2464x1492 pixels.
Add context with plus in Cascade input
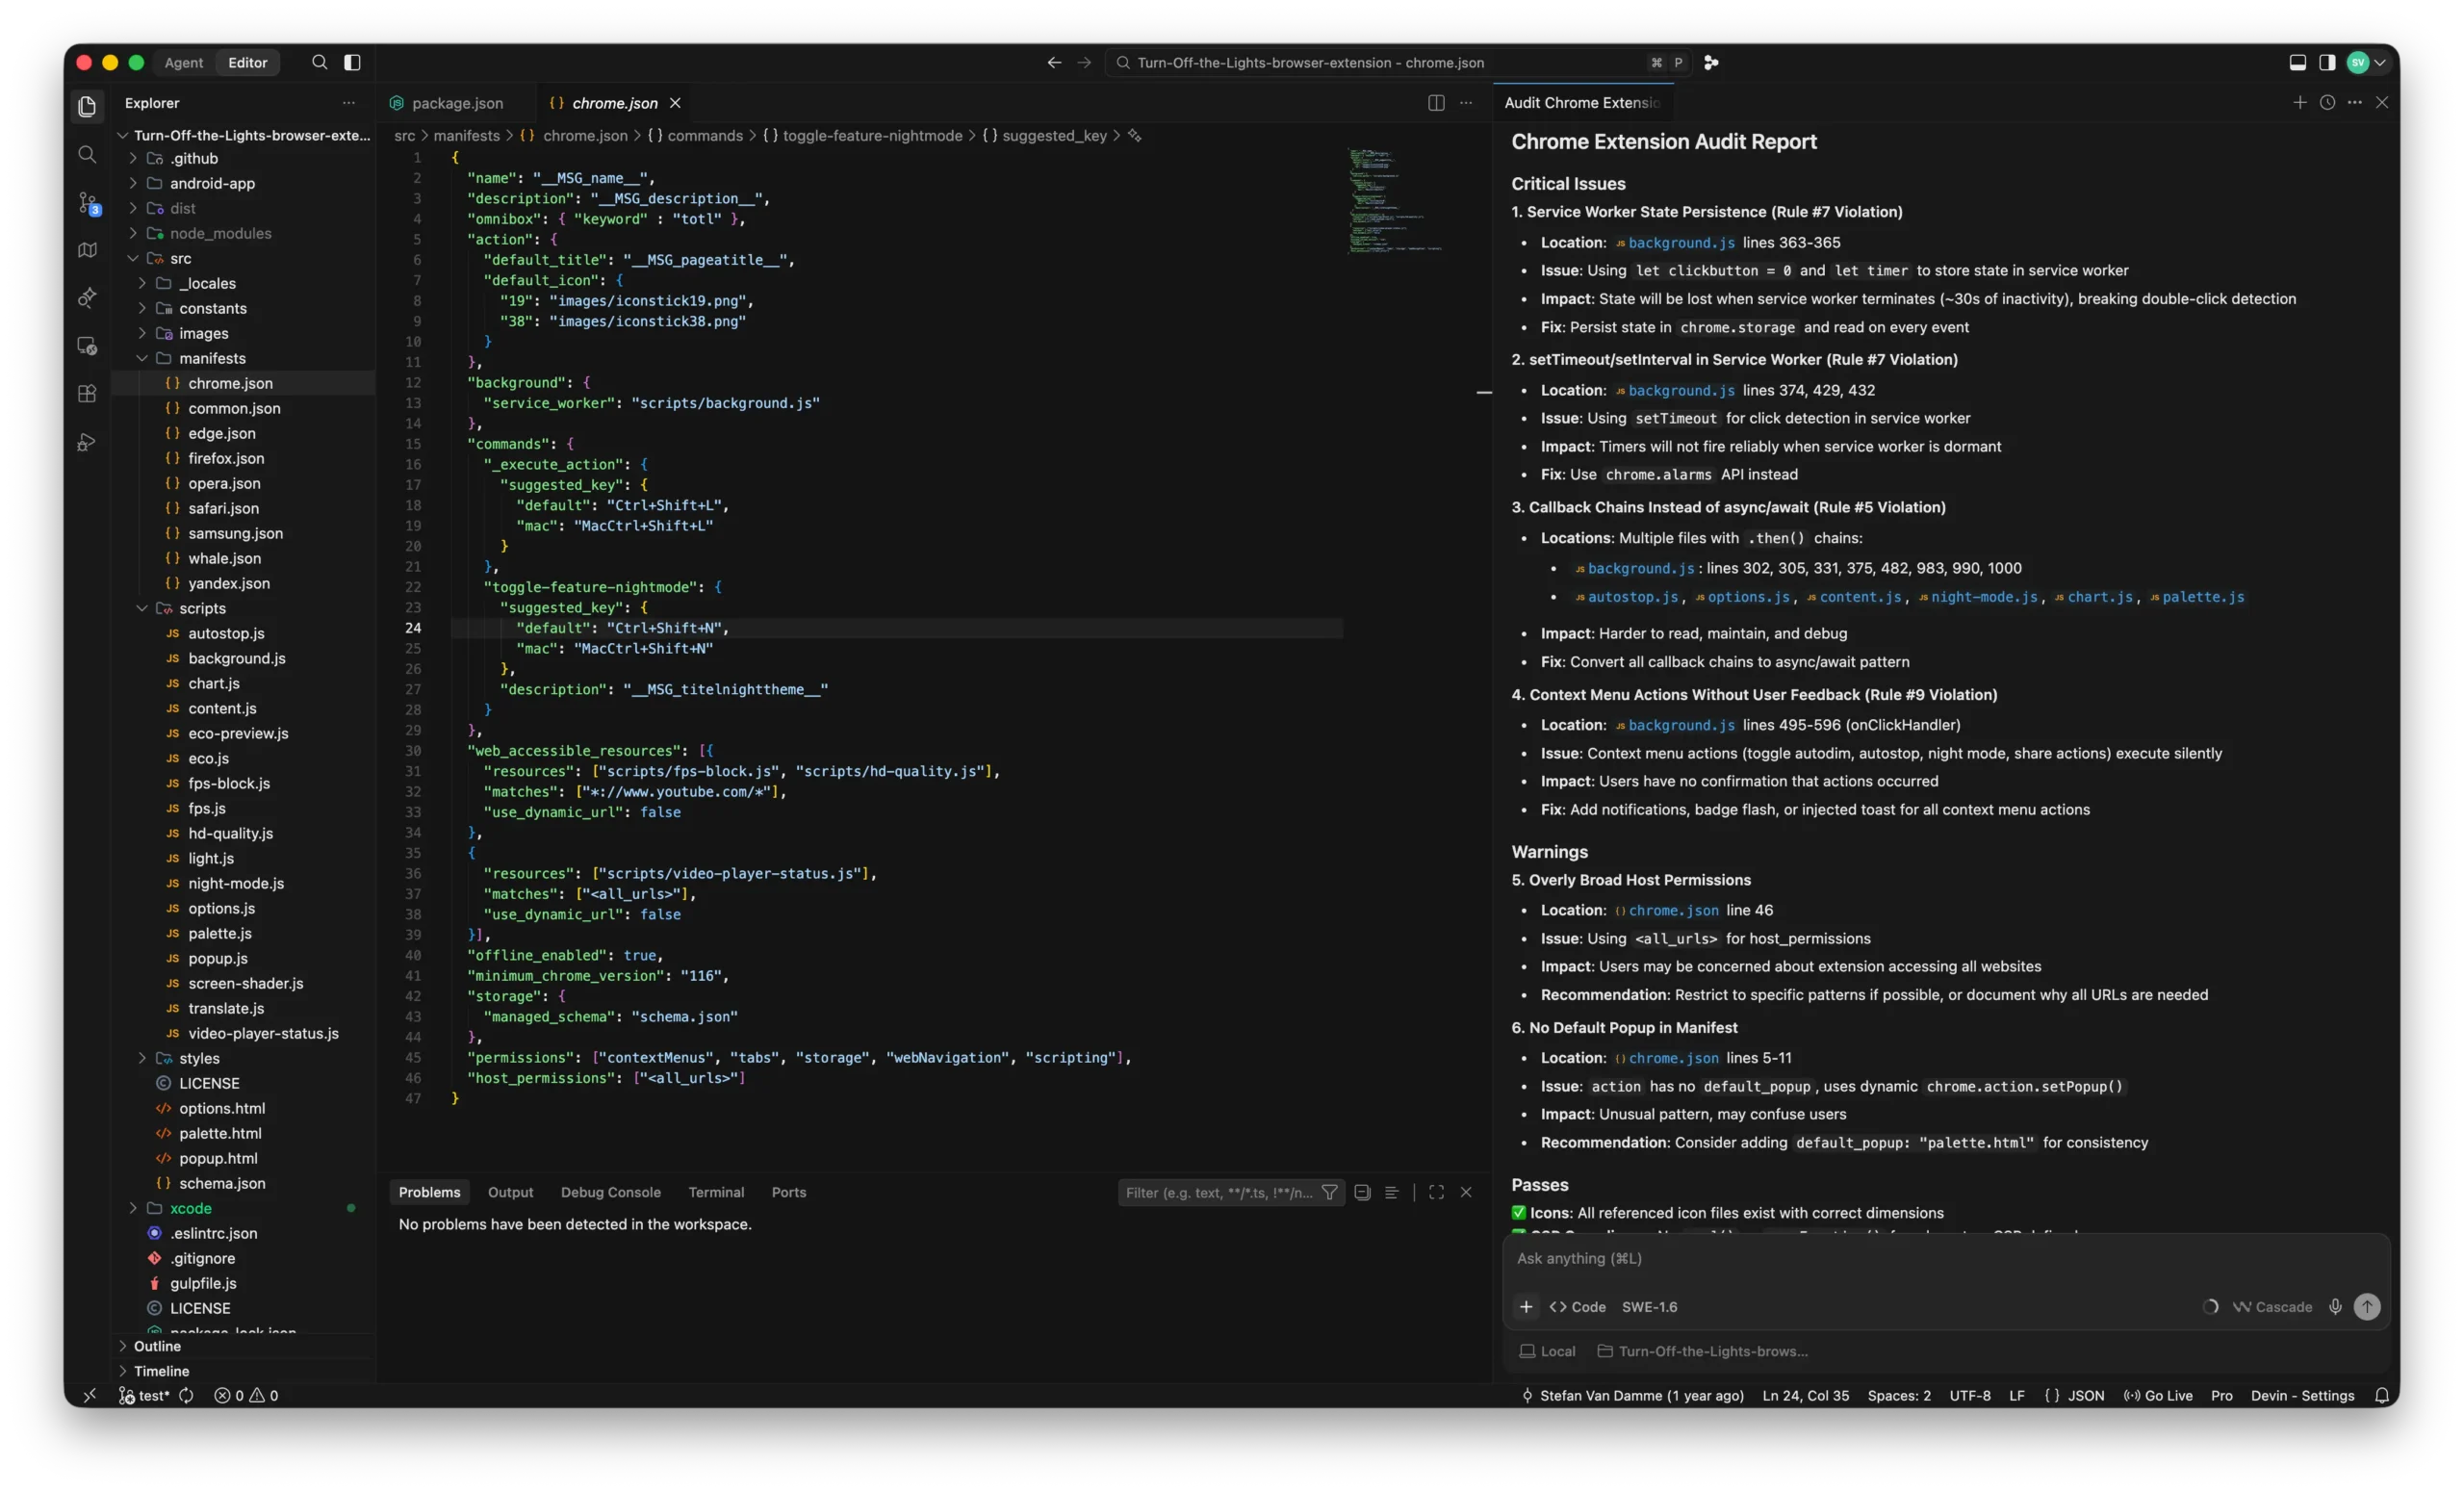click(x=1526, y=1307)
